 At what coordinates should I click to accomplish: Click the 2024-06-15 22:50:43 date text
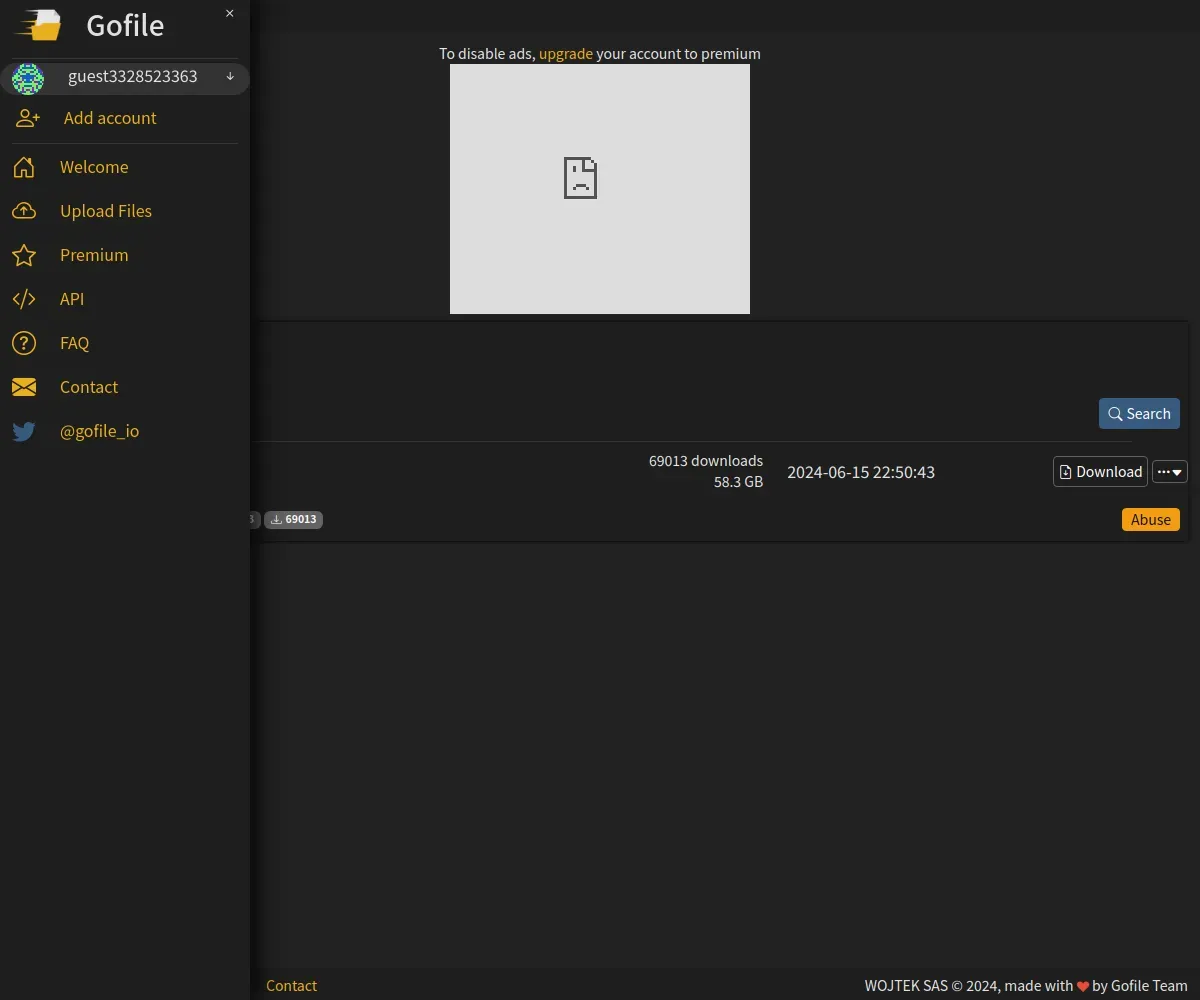pos(861,472)
